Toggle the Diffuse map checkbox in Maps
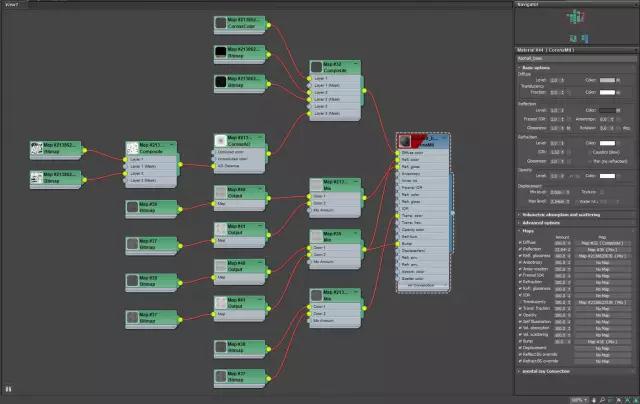 [520, 242]
